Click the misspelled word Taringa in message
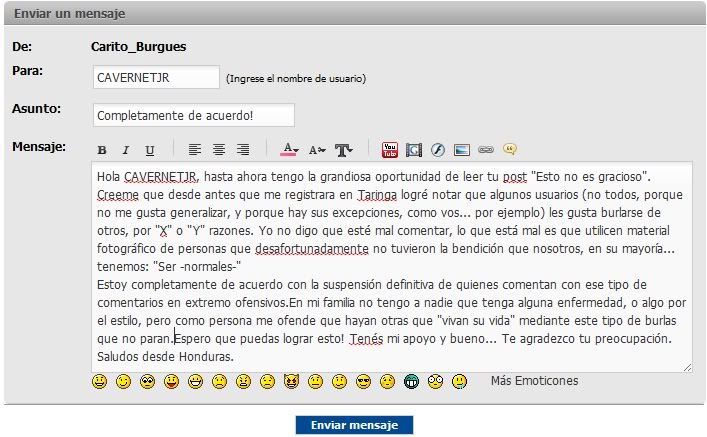 (377, 195)
